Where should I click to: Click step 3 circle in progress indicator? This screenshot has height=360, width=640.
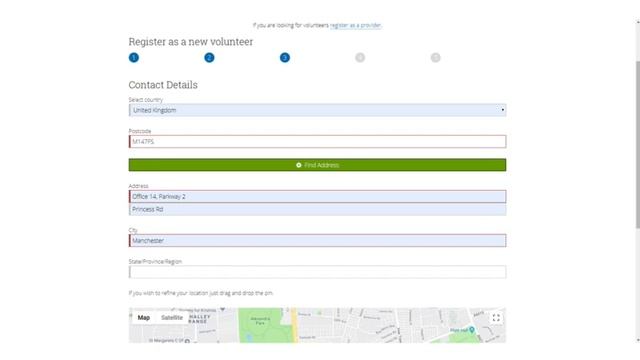coord(285,58)
